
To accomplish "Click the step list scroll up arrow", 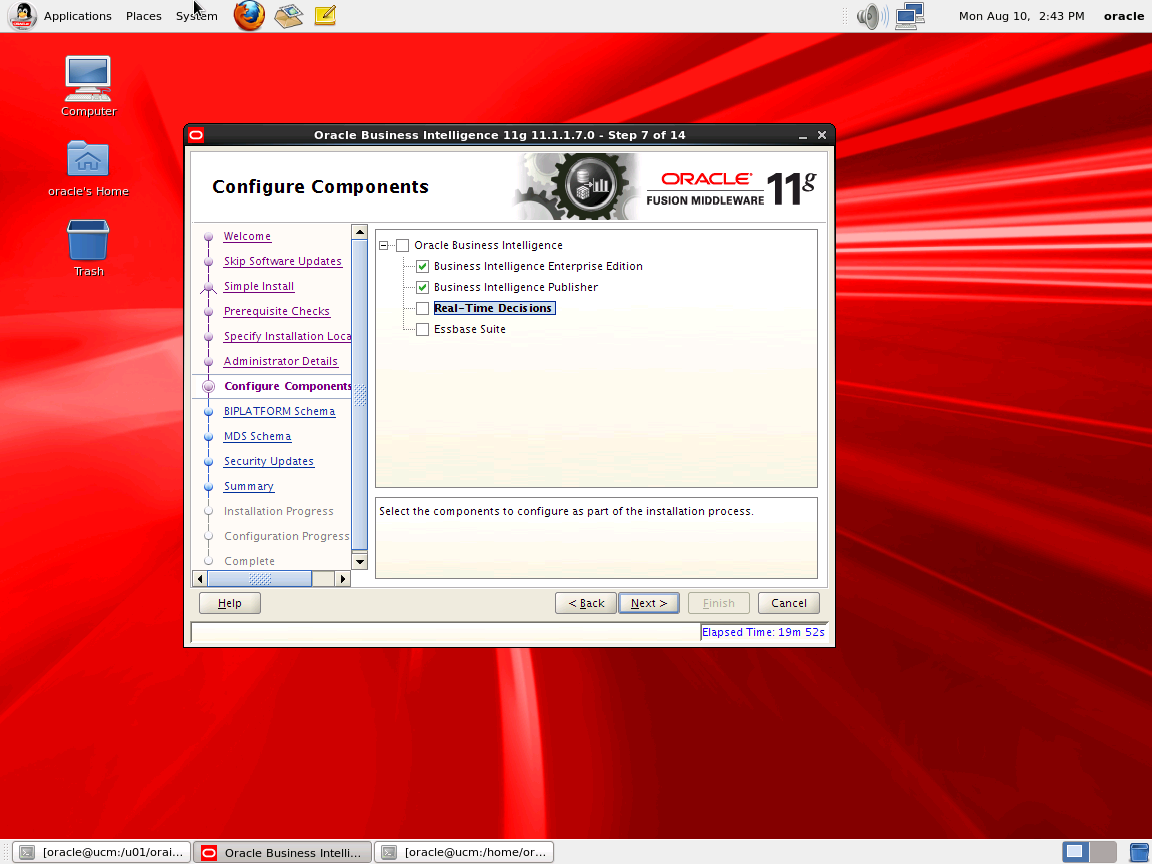I will 359,232.
